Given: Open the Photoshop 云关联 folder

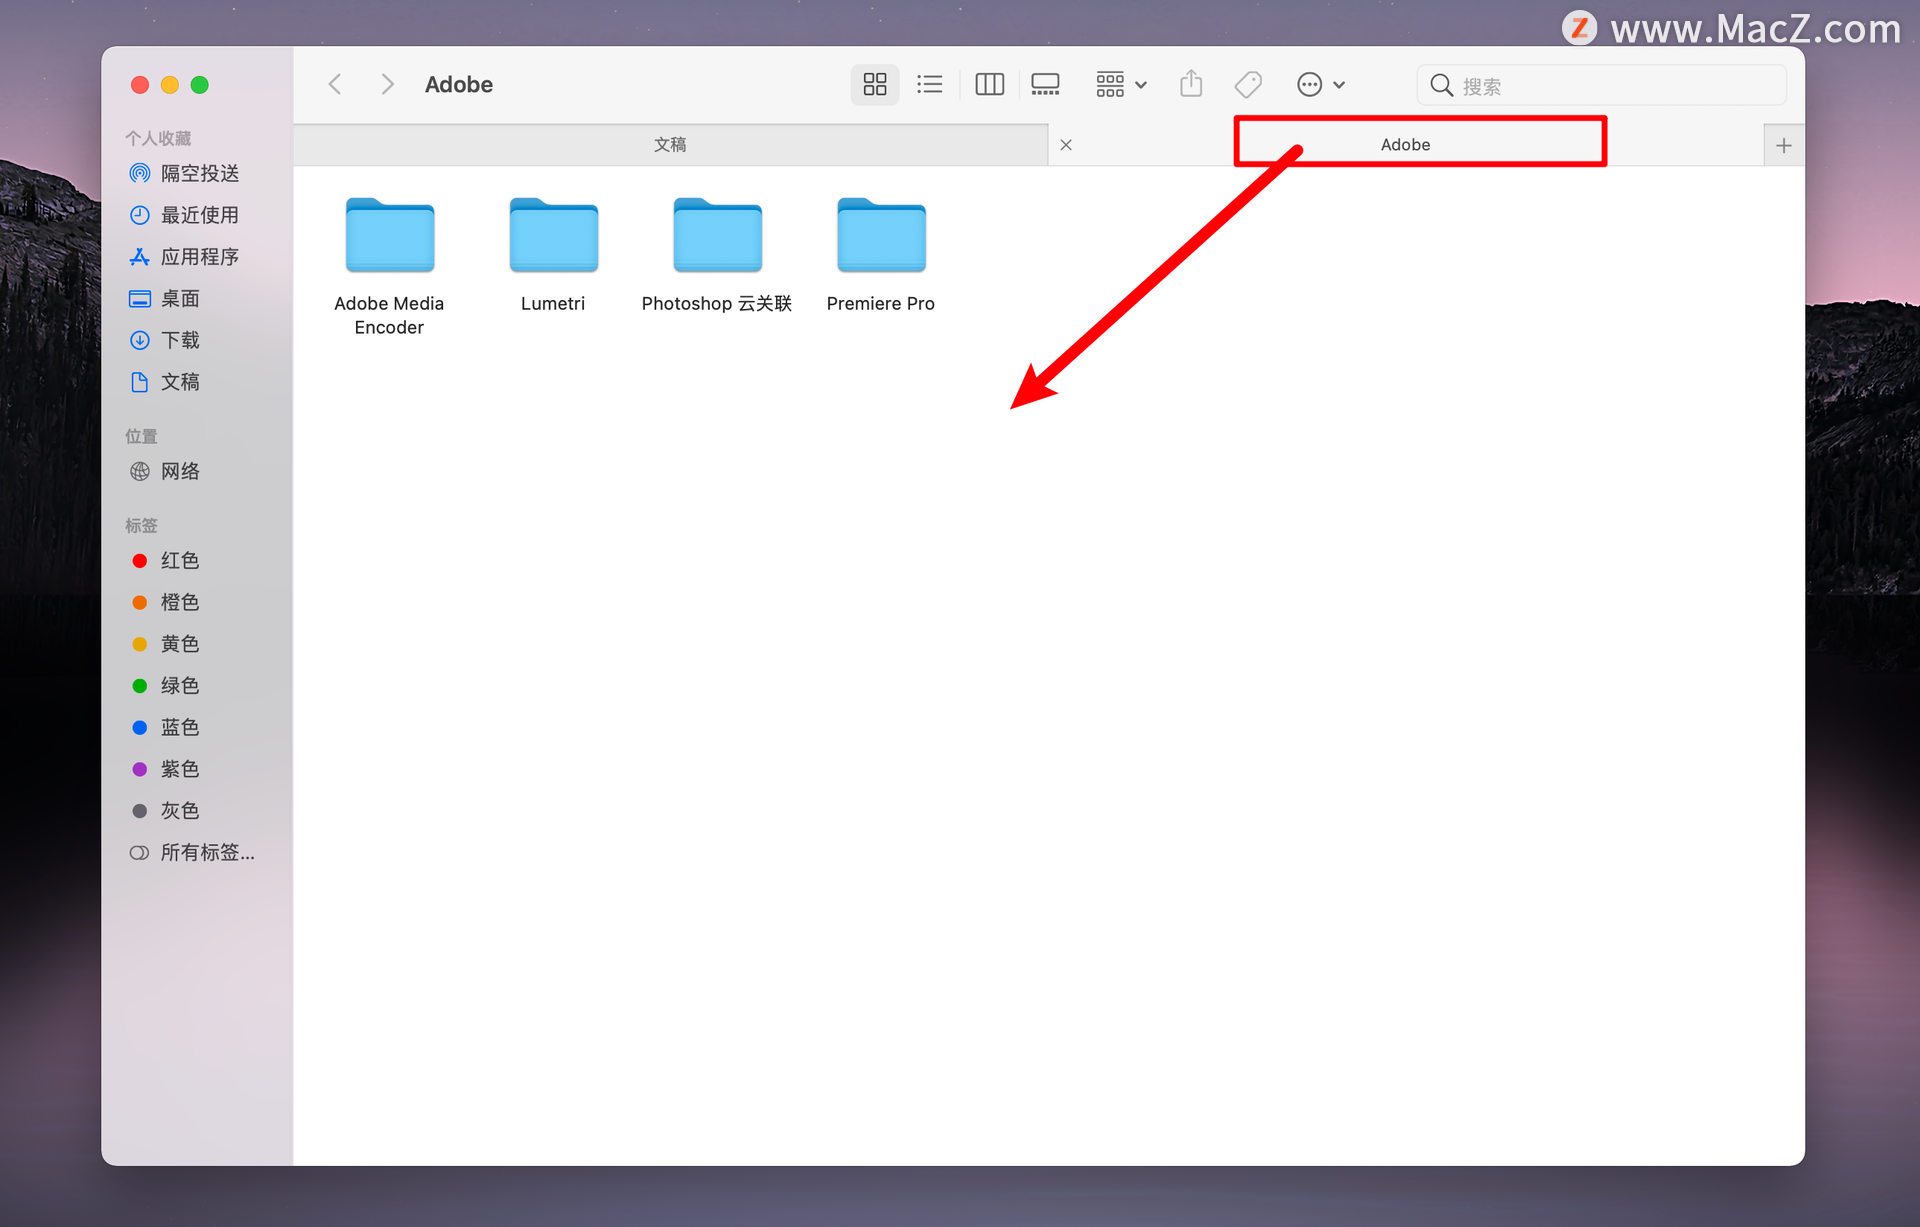Looking at the screenshot, I should [718, 236].
